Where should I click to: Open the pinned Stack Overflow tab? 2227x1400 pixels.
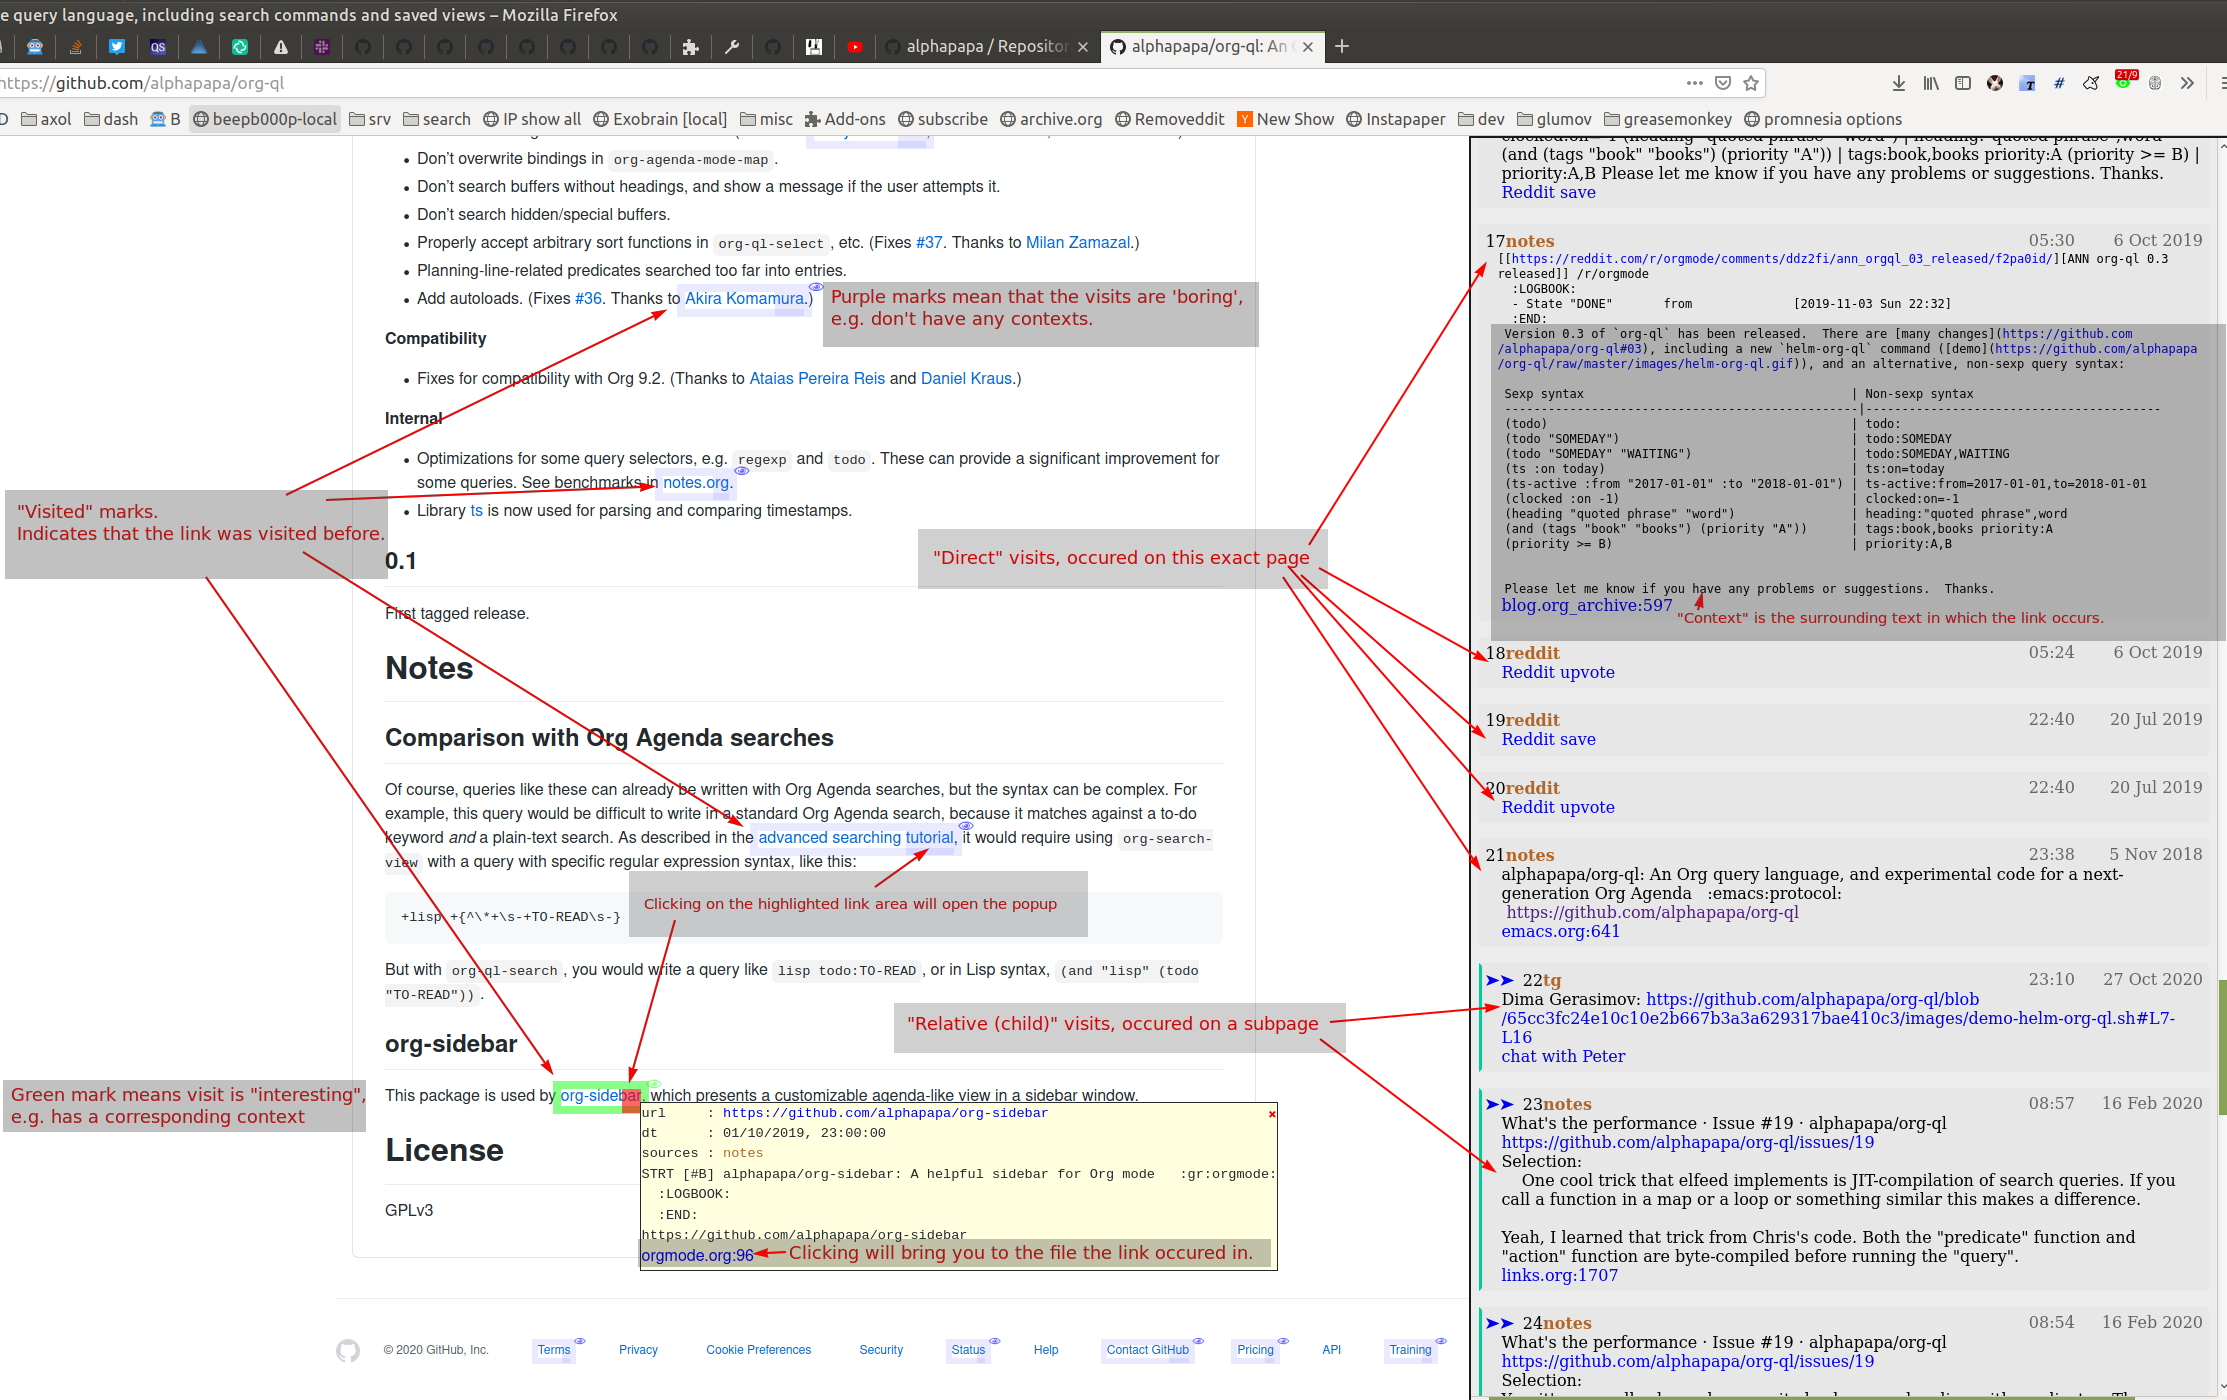pyautogui.click(x=76, y=47)
